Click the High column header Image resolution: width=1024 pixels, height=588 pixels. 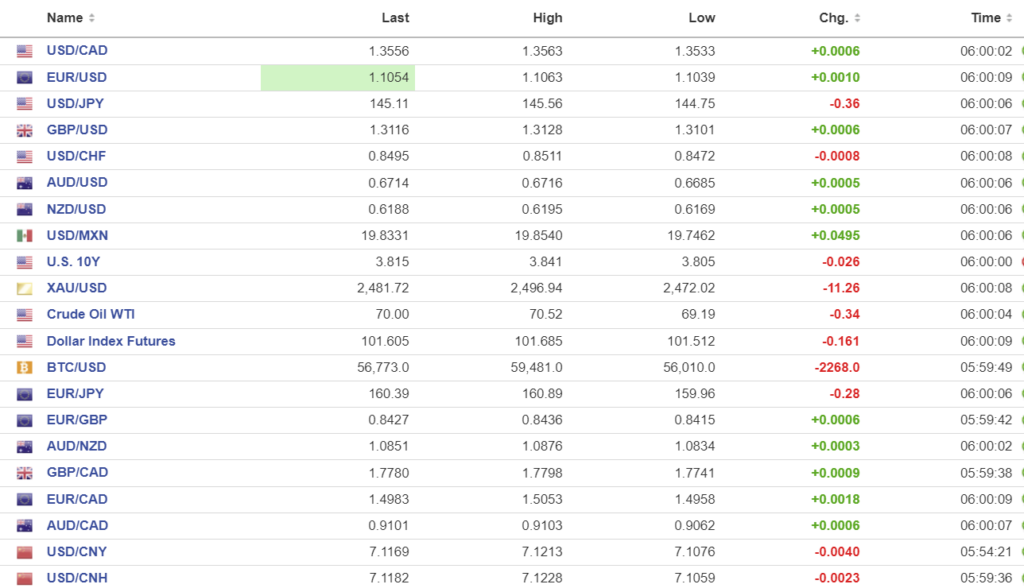tap(548, 18)
